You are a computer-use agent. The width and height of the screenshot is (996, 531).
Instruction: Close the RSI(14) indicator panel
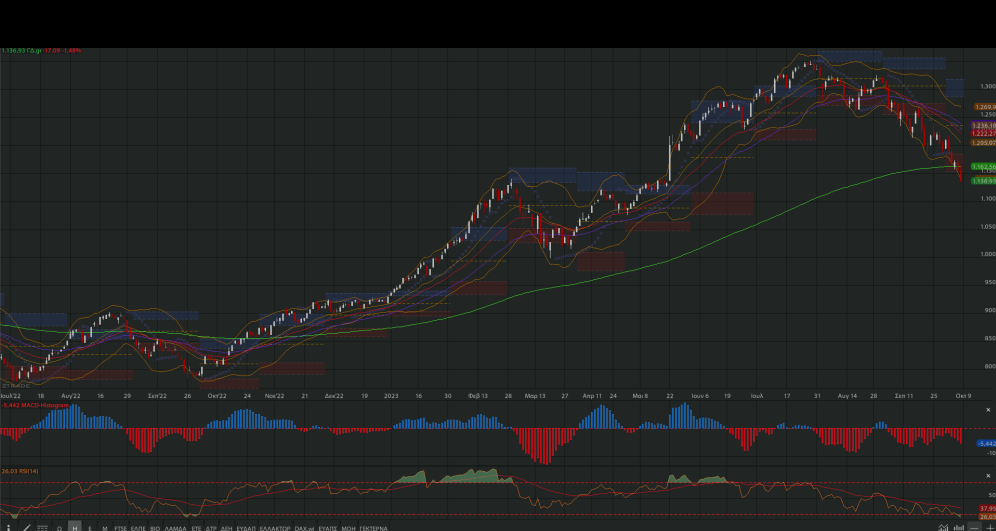click(988, 476)
